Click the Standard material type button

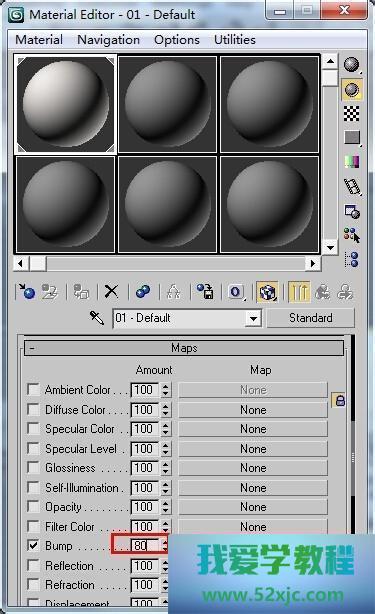point(311,318)
